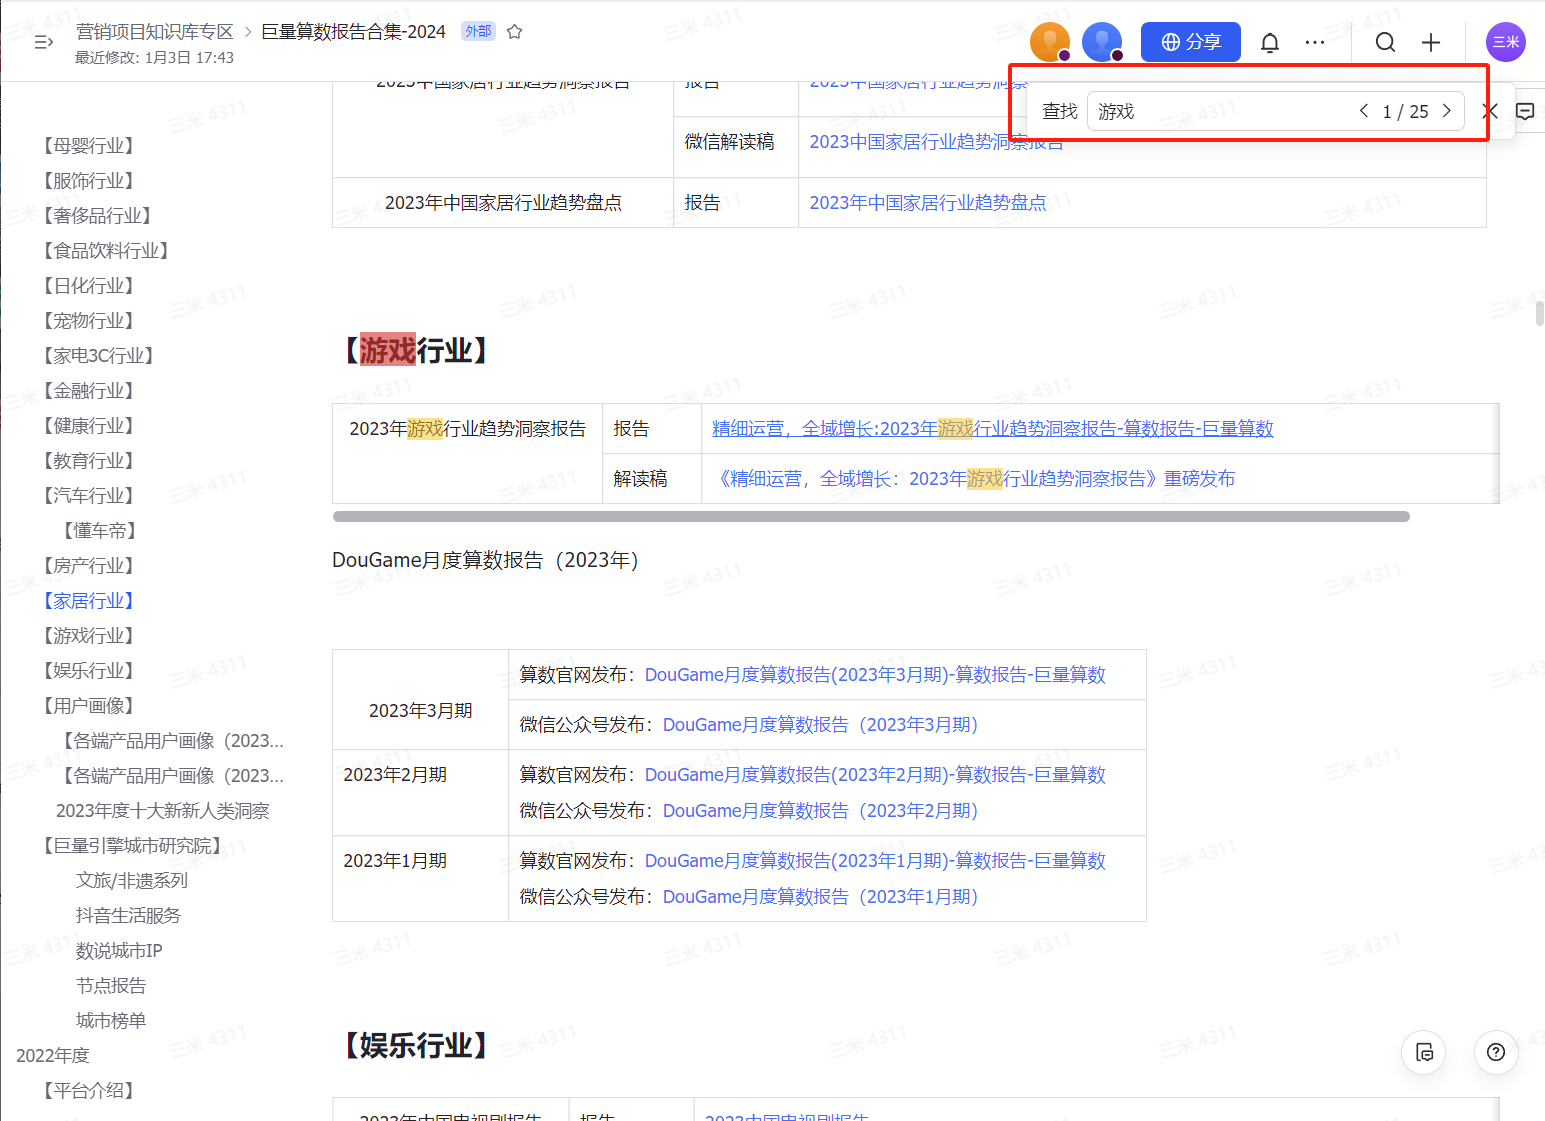This screenshot has height=1121, width=1545.
Task: Jump to 【教育行业】 in outline
Action: [x=87, y=461]
